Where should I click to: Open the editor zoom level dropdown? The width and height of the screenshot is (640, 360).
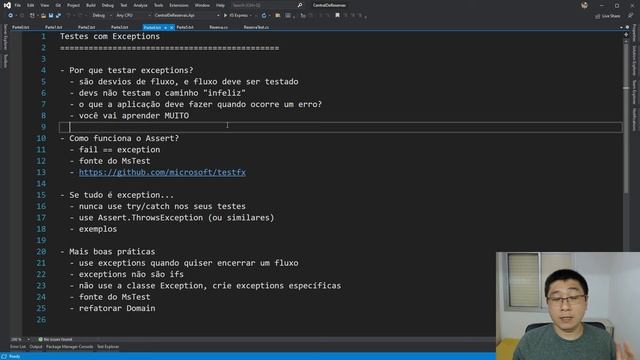point(20,339)
